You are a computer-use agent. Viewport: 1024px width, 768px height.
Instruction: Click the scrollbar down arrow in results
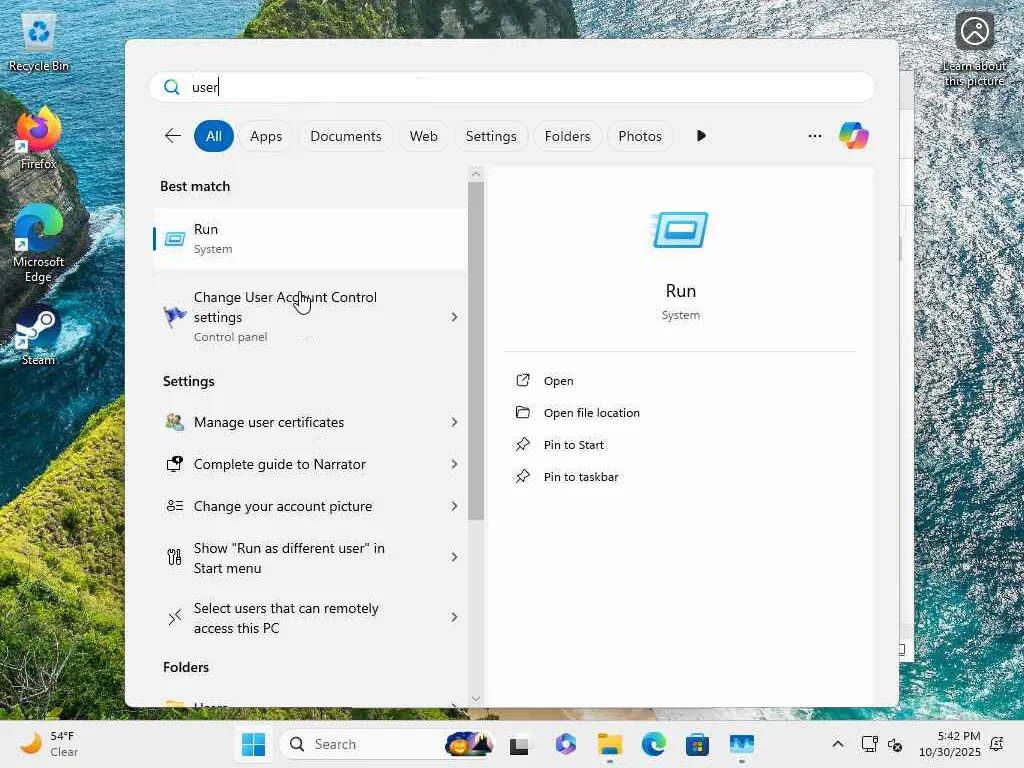click(x=475, y=698)
